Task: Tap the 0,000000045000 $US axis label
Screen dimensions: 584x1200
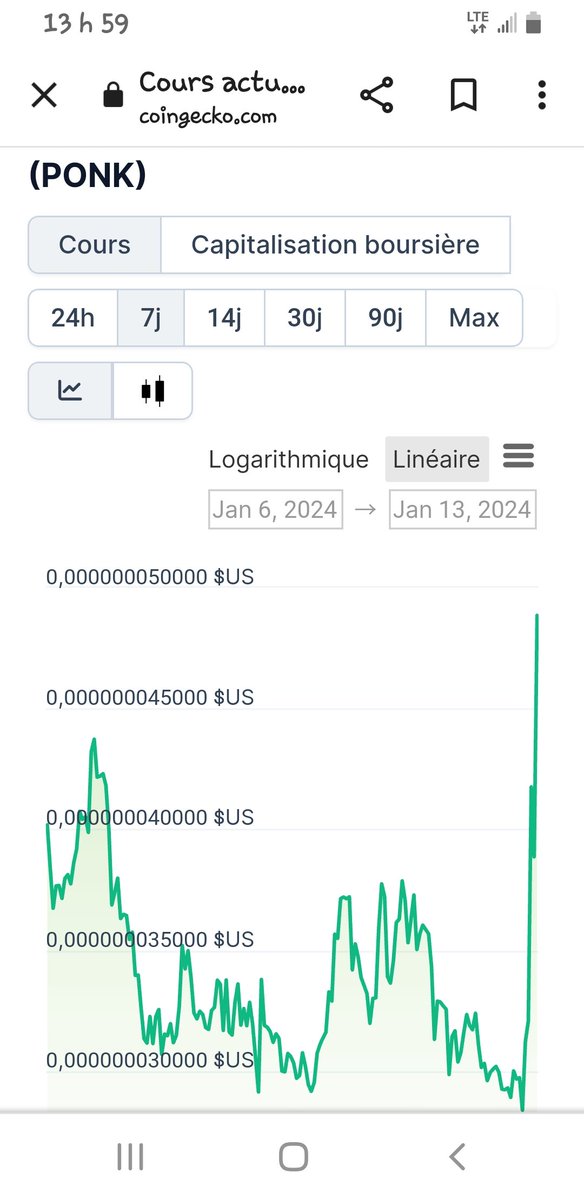Action: (x=150, y=697)
